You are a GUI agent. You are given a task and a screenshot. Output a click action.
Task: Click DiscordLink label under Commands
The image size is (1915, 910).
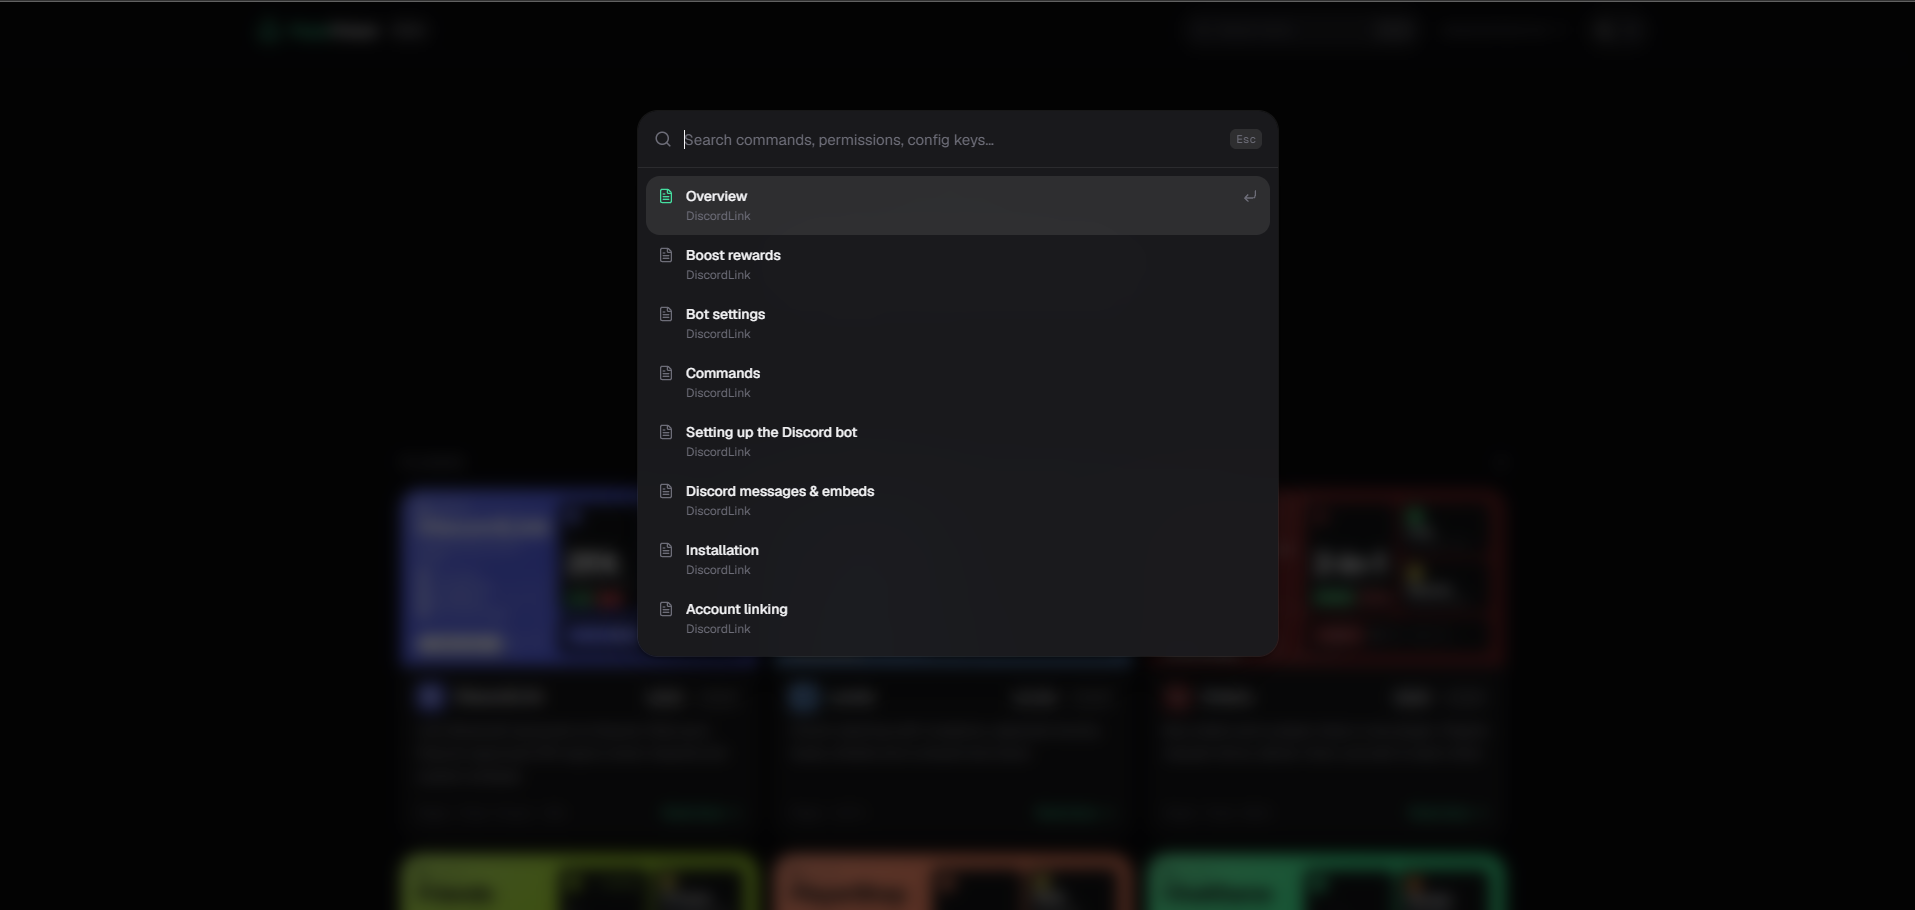click(x=718, y=393)
